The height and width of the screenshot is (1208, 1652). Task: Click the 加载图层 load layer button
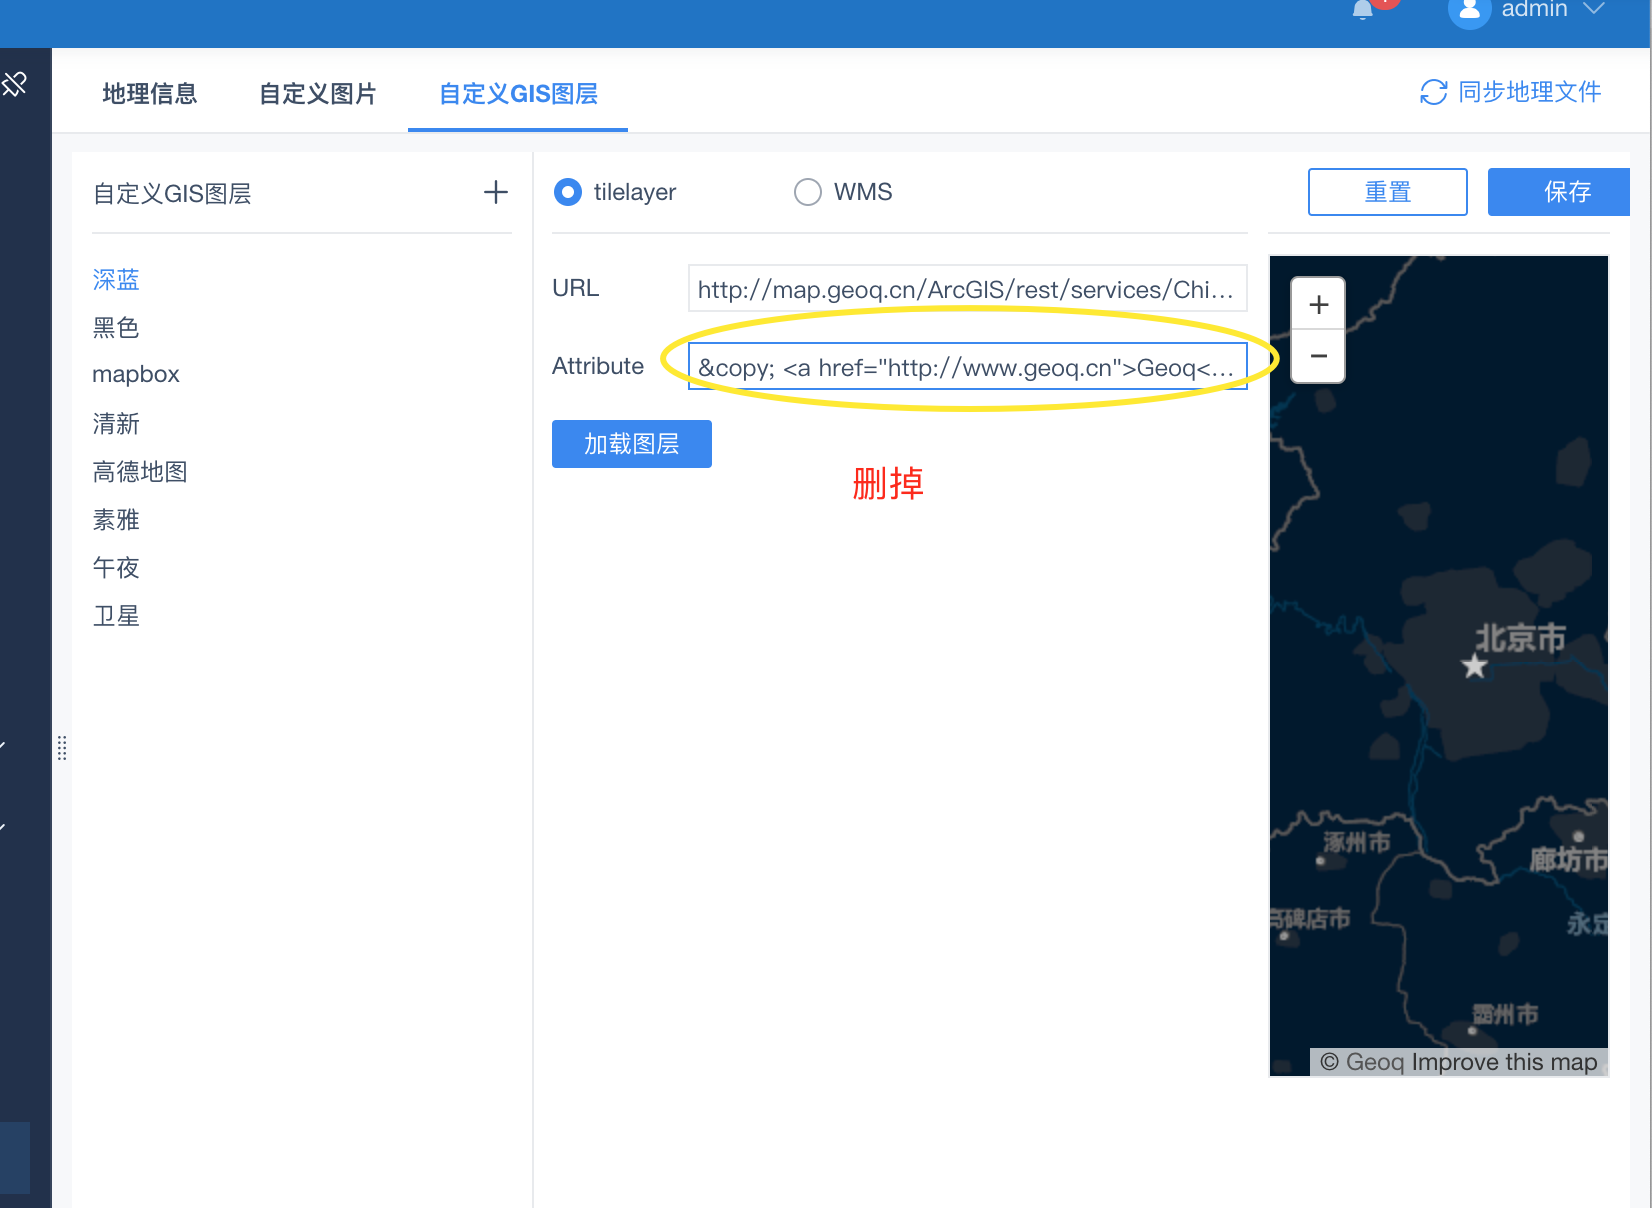tap(632, 444)
